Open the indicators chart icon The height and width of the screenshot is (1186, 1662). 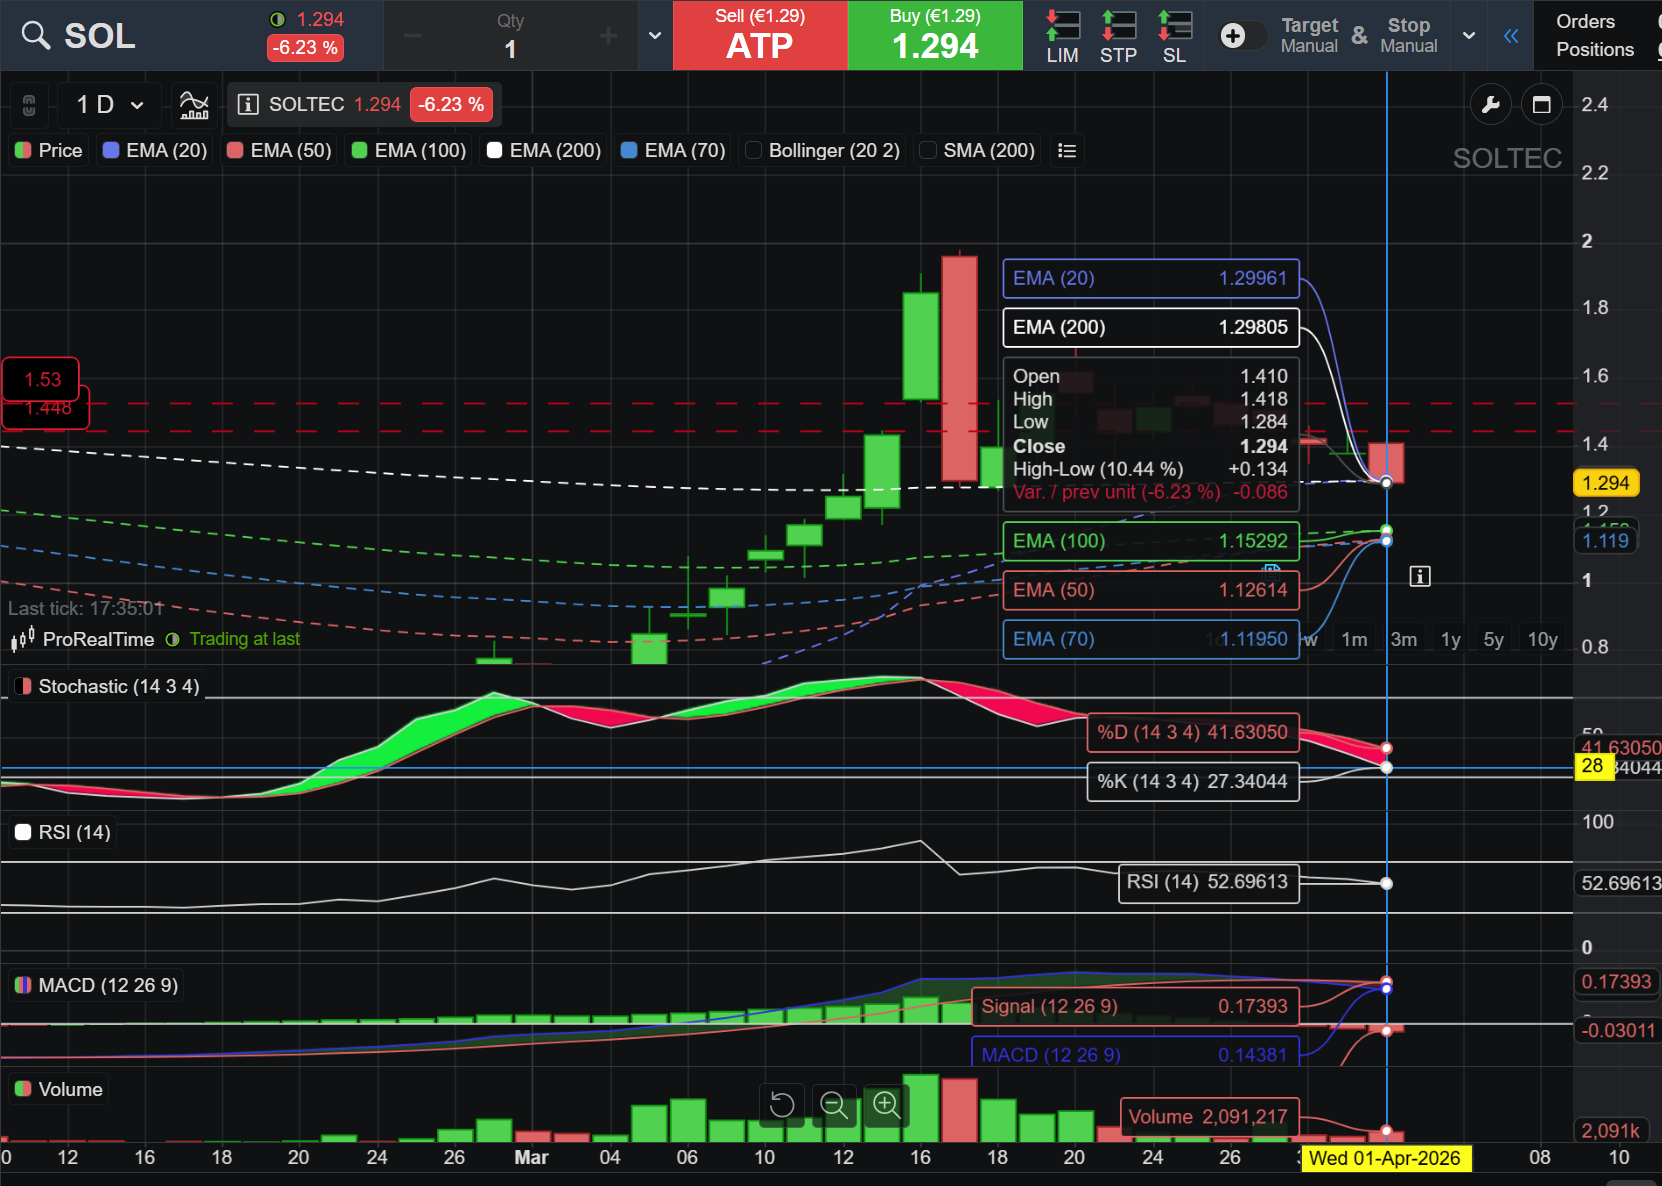(194, 104)
